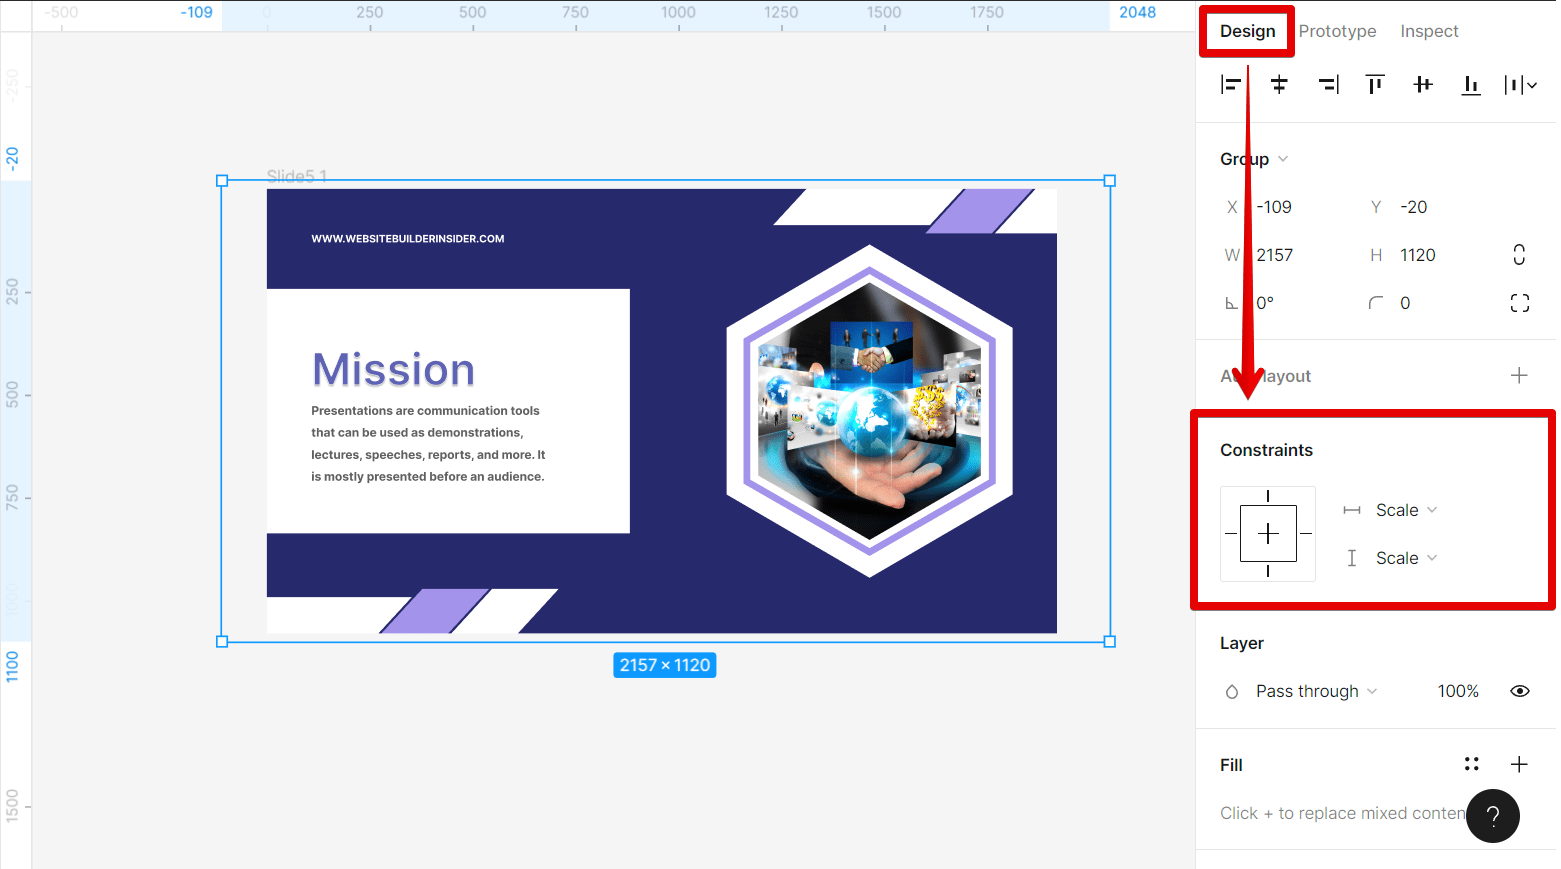
Task: Align selection to right edge
Action: [1328, 84]
